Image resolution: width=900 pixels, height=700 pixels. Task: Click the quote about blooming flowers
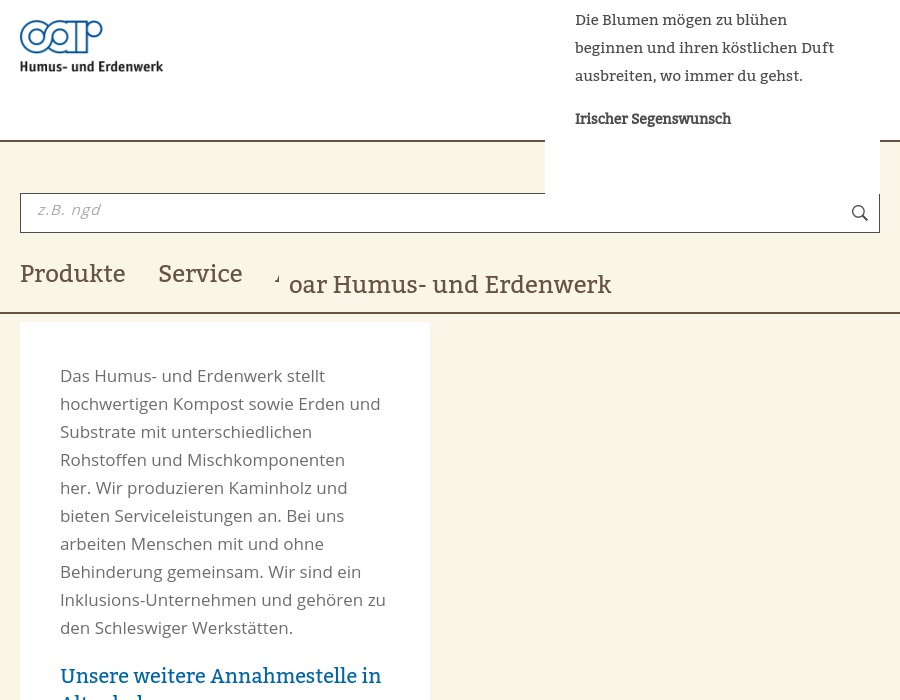704,48
